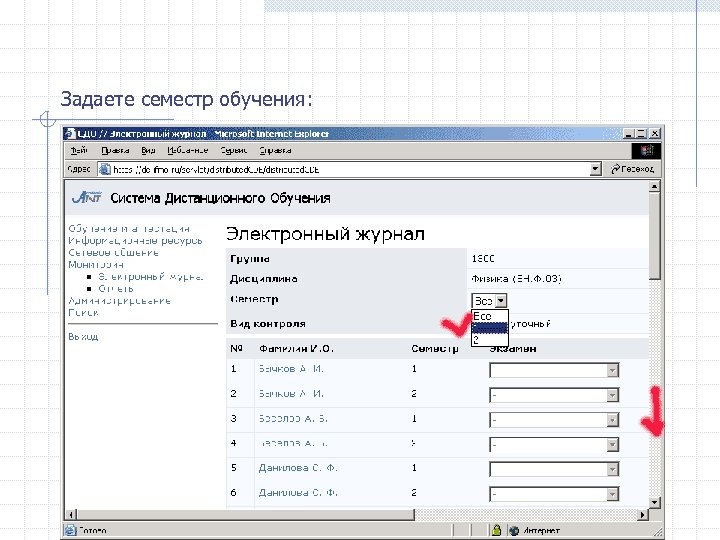720x540 pixels.
Task: Click the padlock security icon in status bar
Action: click(496, 530)
